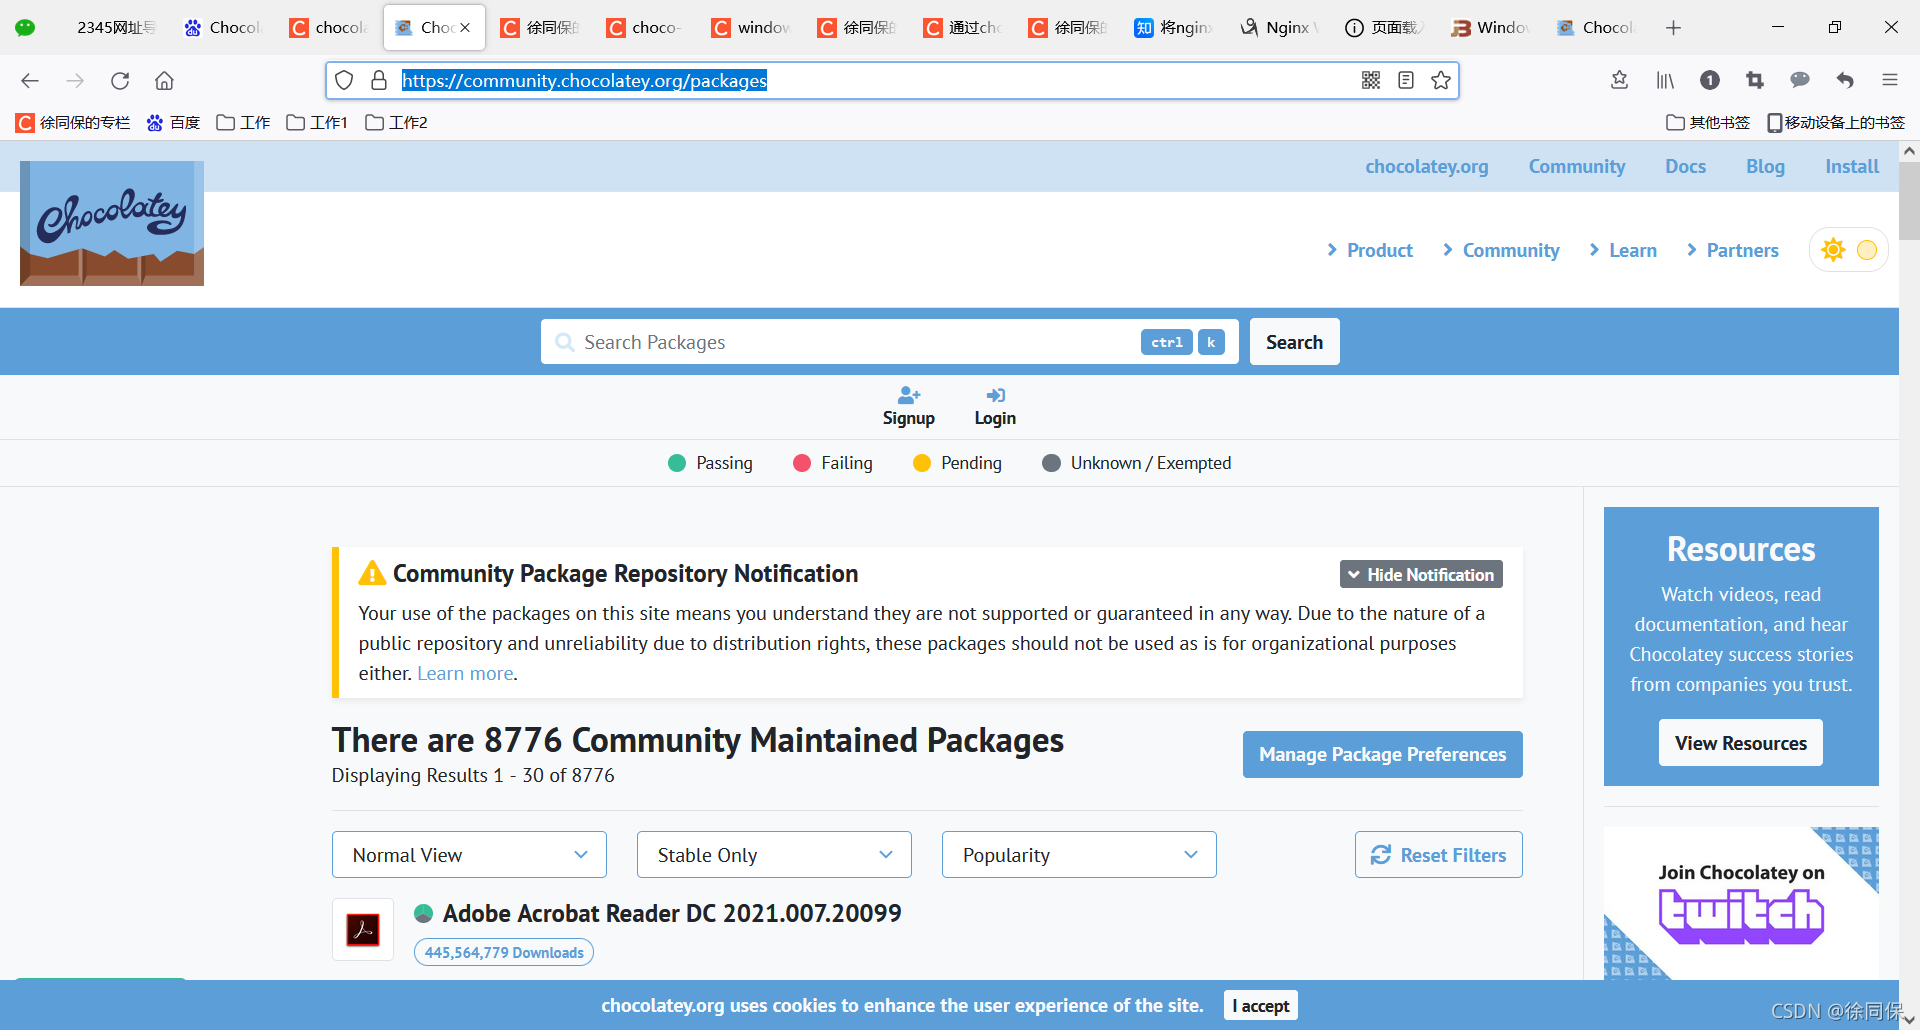Image resolution: width=1920 pixels, height=1030 pixels.
Task: Accept cookies with I accept button
Action: (x=1261, y=1006)
